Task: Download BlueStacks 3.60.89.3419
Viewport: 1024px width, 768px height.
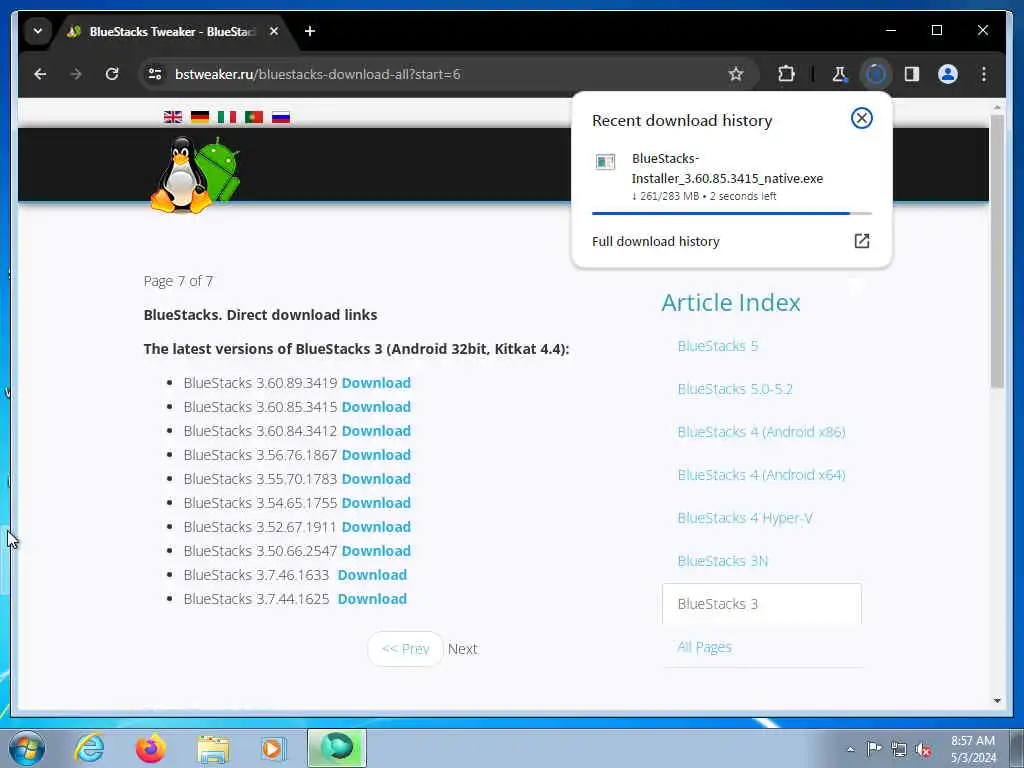Action: (x=376, y=383)
